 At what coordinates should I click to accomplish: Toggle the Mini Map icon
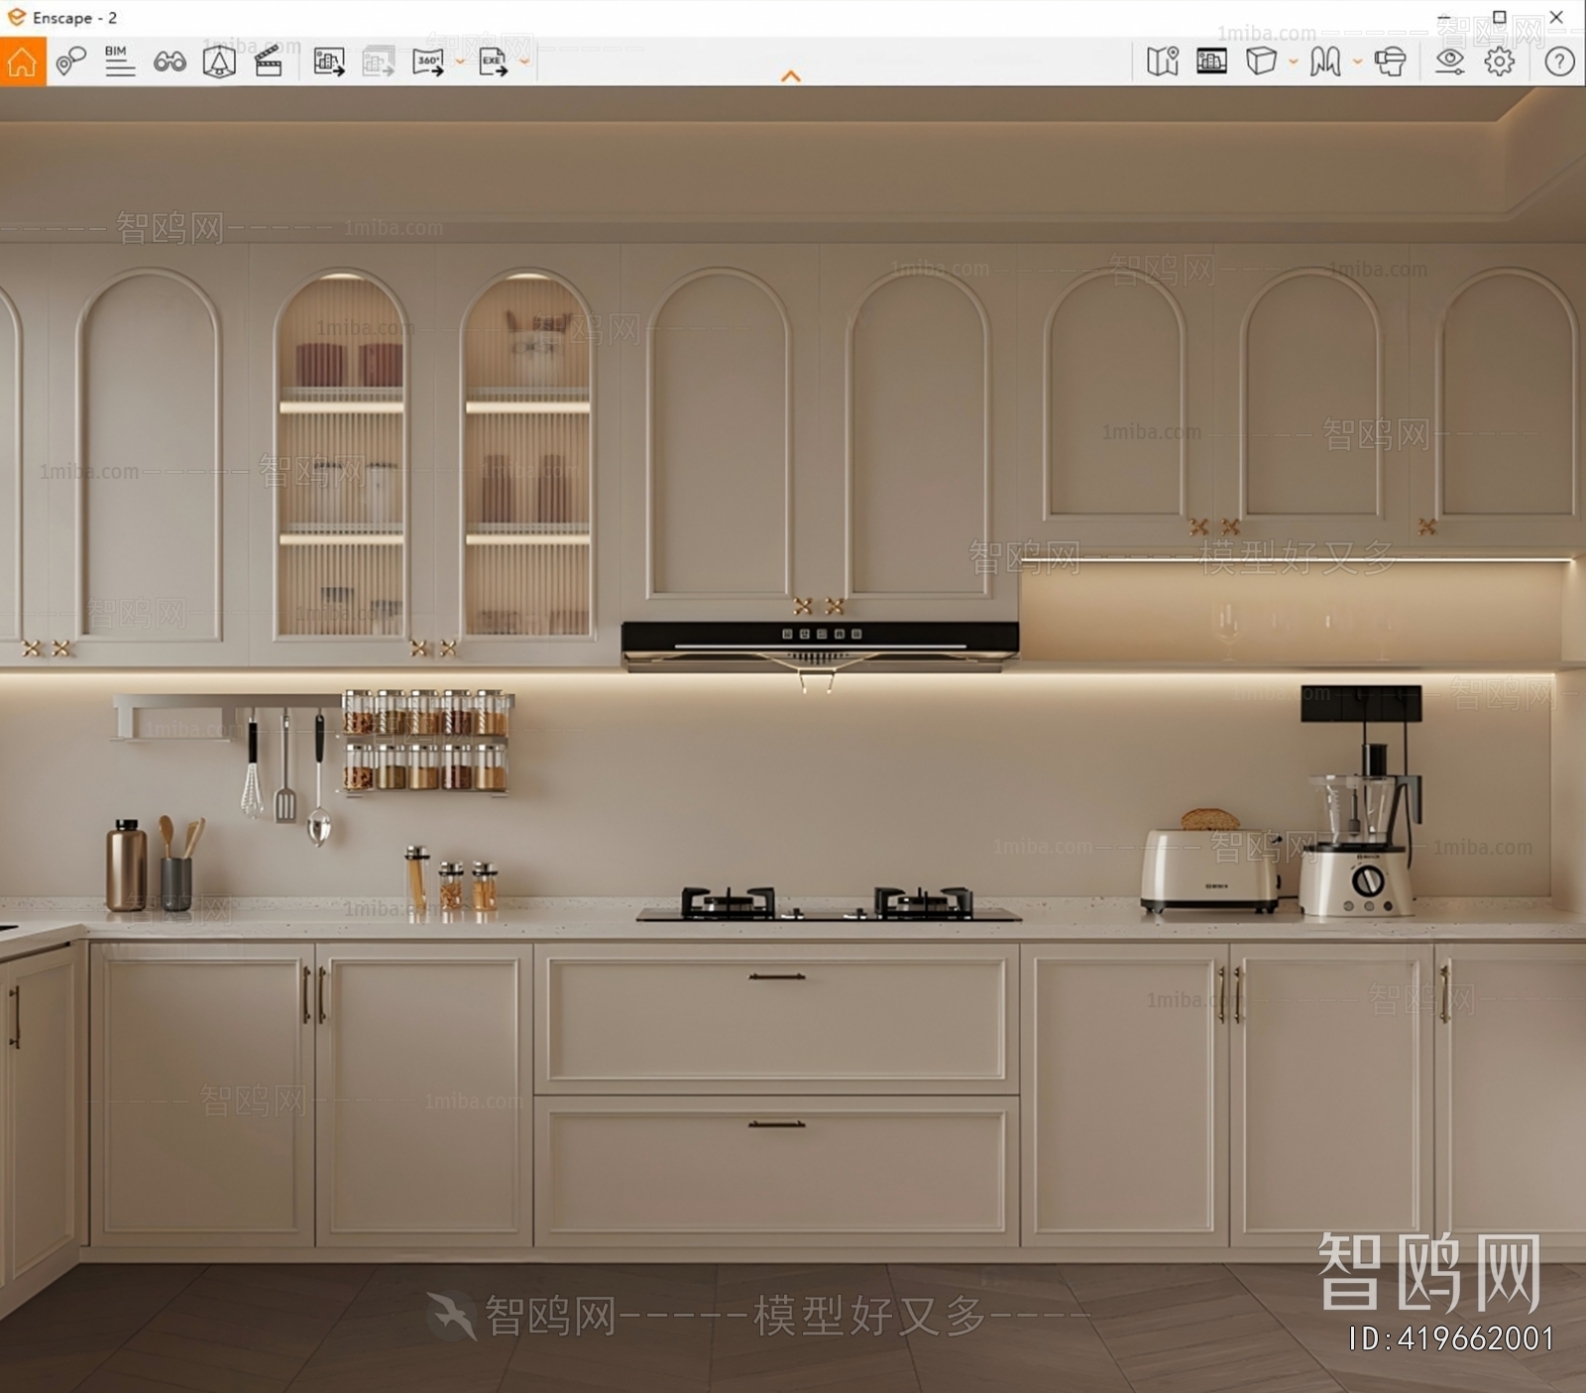coord(1163,62)
